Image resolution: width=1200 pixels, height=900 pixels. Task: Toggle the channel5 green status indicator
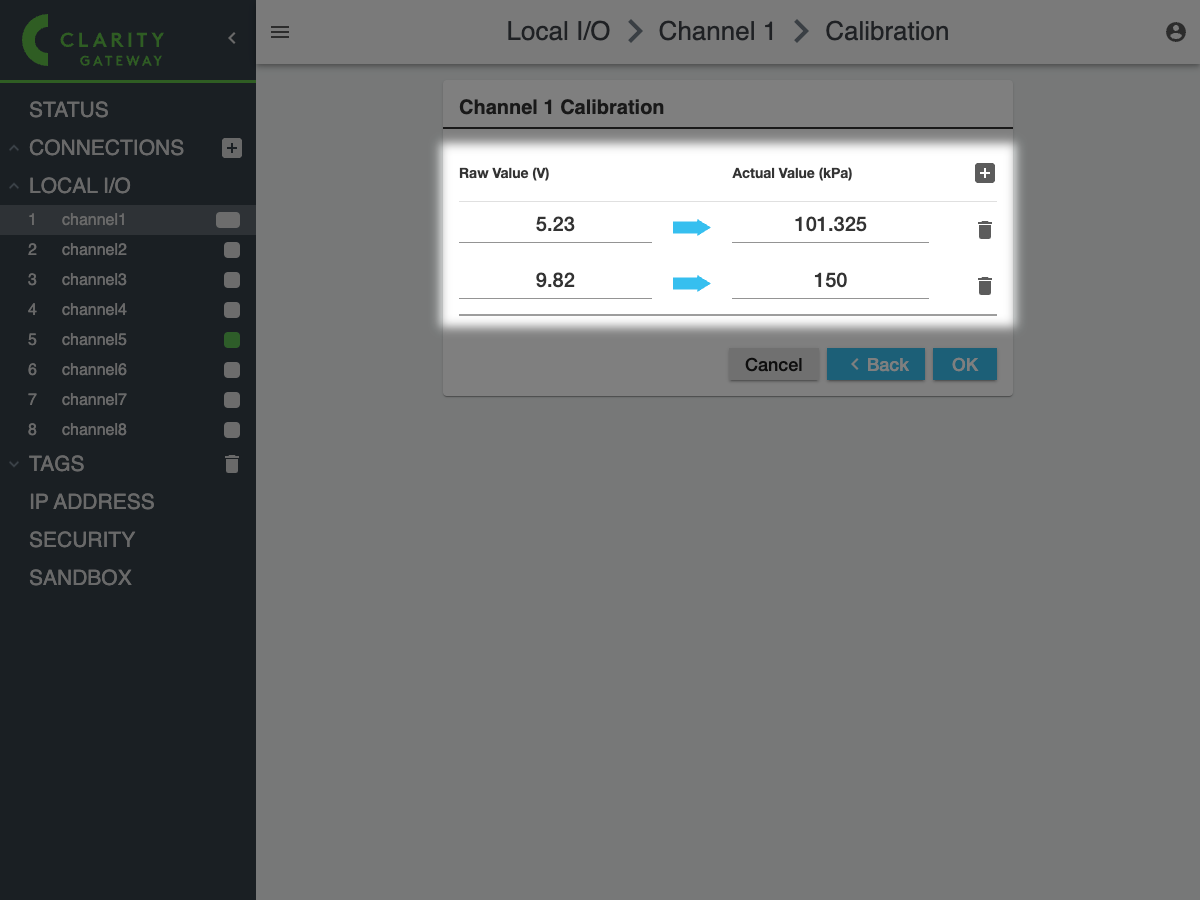click(232, 340)
